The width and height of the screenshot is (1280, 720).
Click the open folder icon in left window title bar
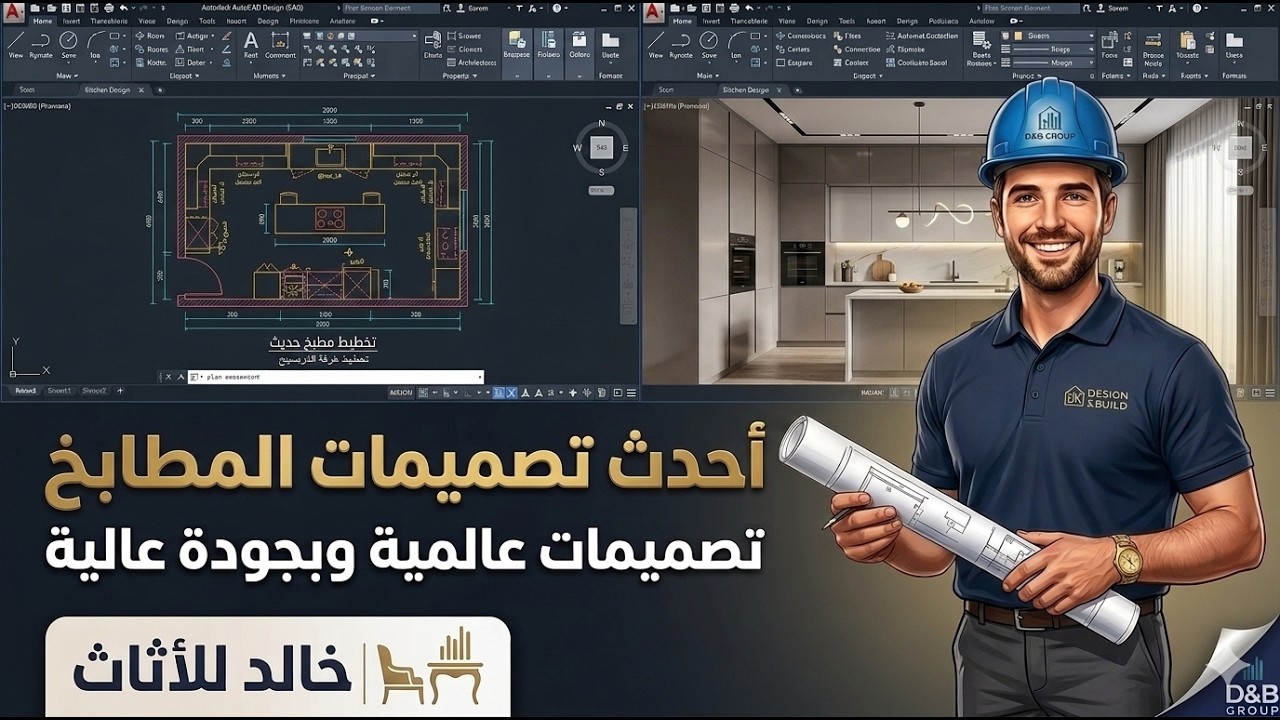51,8
